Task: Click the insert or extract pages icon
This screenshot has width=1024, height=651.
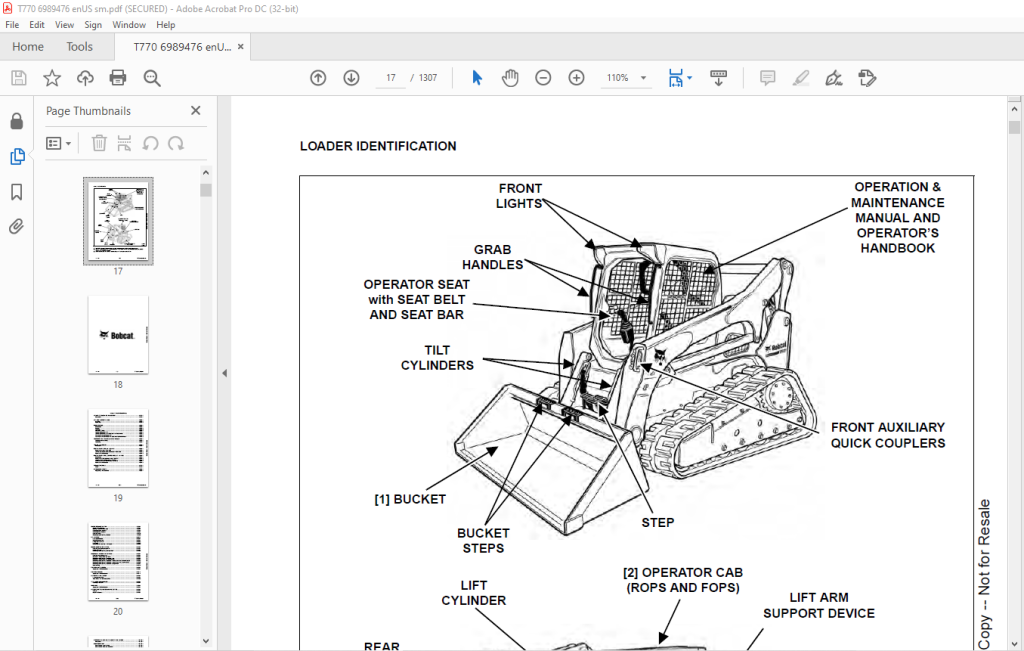Action: click(x=124, y=143)
